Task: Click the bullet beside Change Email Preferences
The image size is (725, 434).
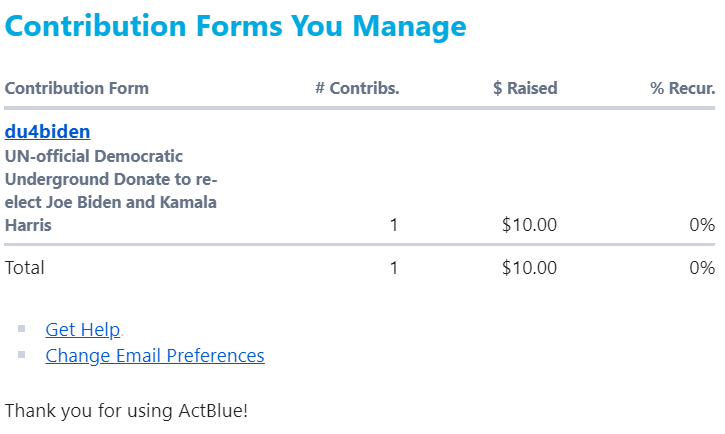Action: 22,353
